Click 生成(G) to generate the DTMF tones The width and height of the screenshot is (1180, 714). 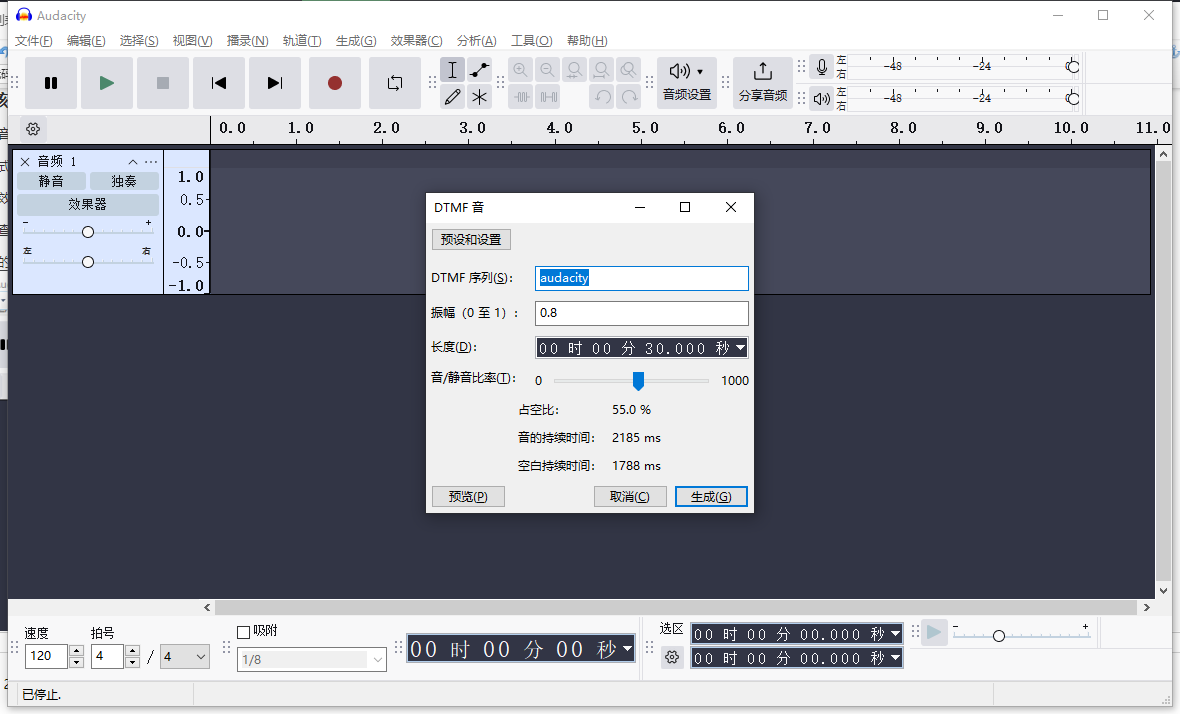711,496
